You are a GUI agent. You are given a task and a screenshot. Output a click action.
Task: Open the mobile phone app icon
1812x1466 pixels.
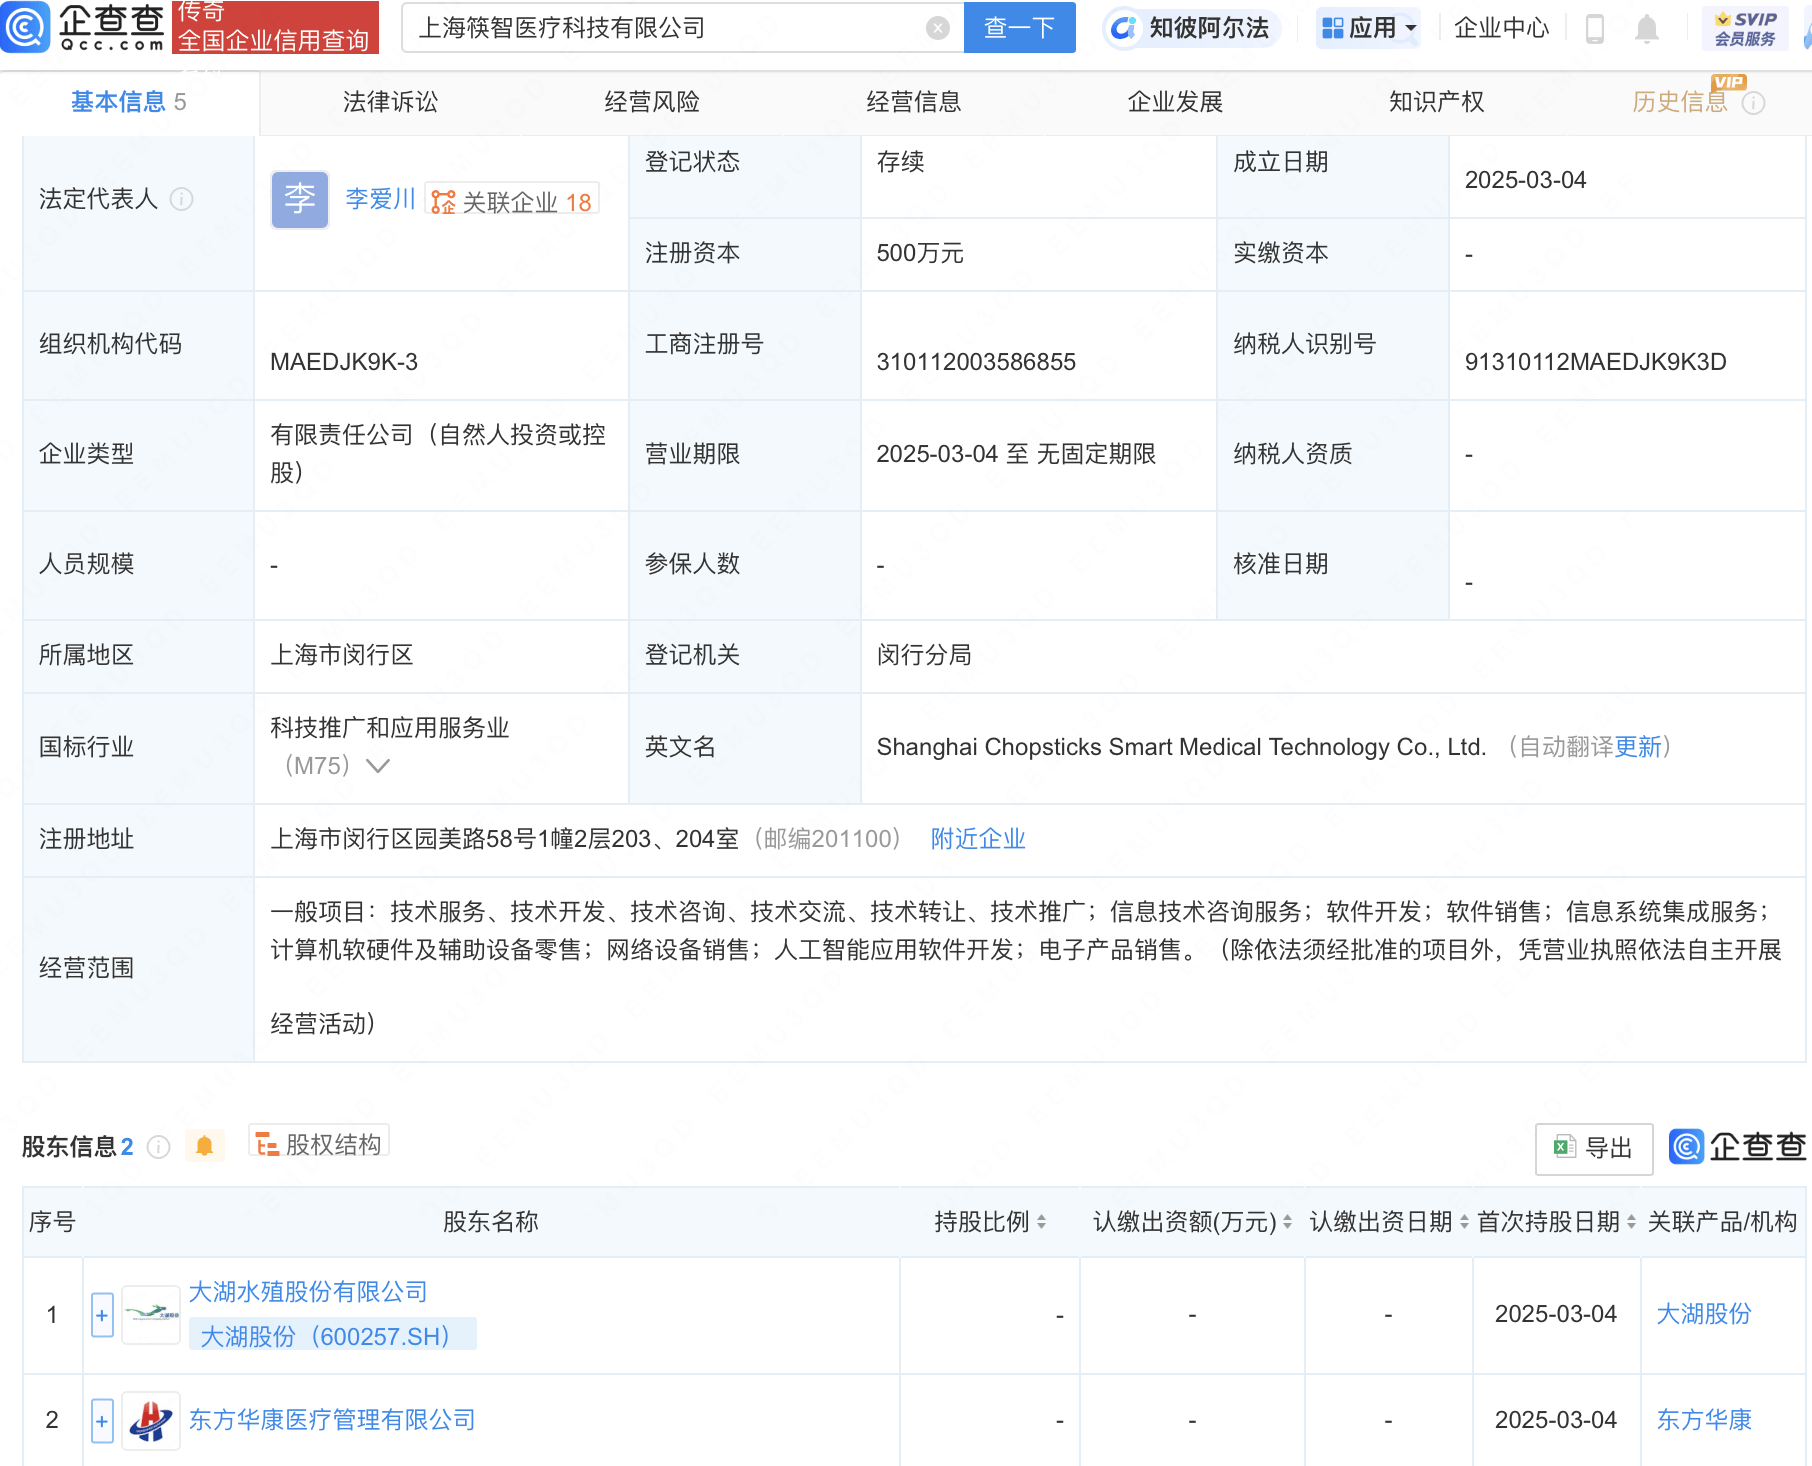(1595, 29)
